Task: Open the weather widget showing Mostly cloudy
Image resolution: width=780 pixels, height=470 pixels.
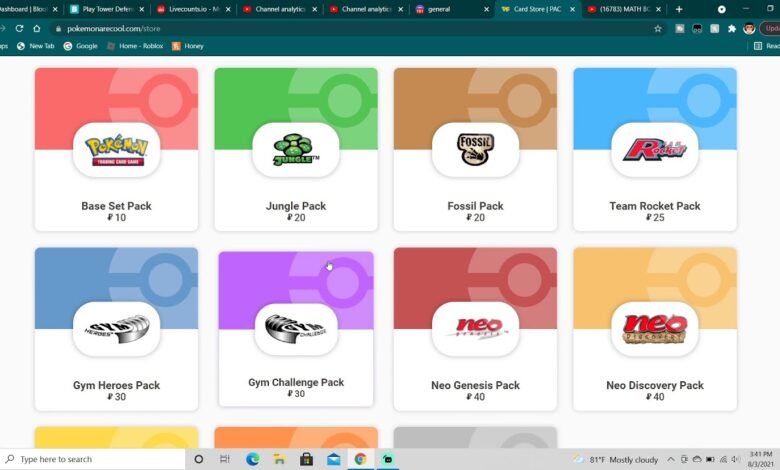Action: pyautogui.click(x=616, y=460)
